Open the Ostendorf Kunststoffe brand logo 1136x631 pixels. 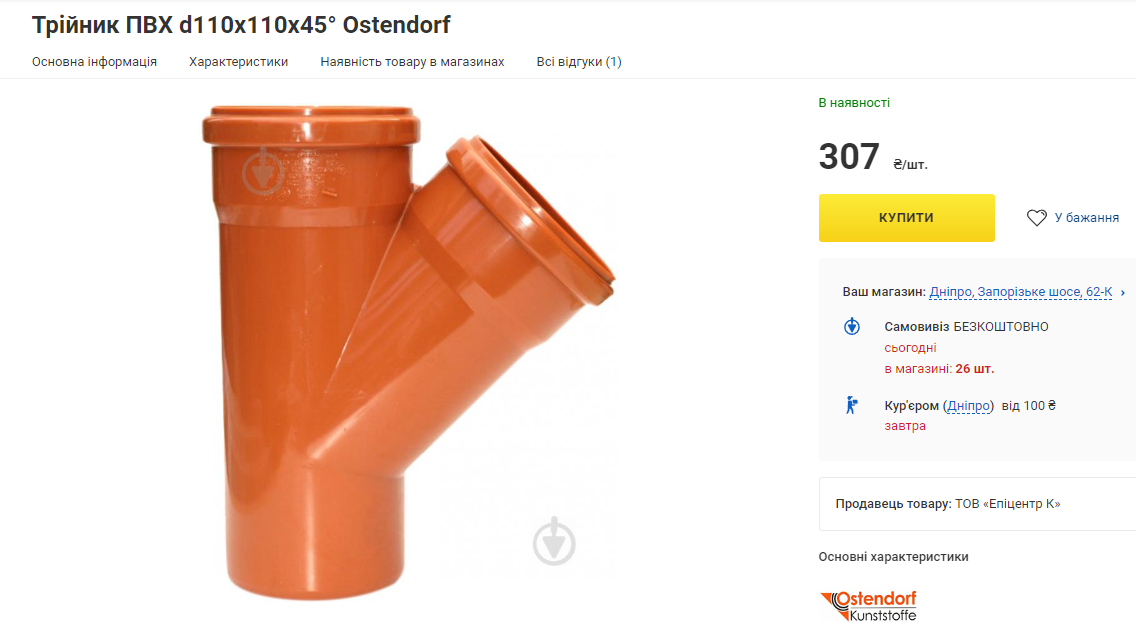coord(869,606)
